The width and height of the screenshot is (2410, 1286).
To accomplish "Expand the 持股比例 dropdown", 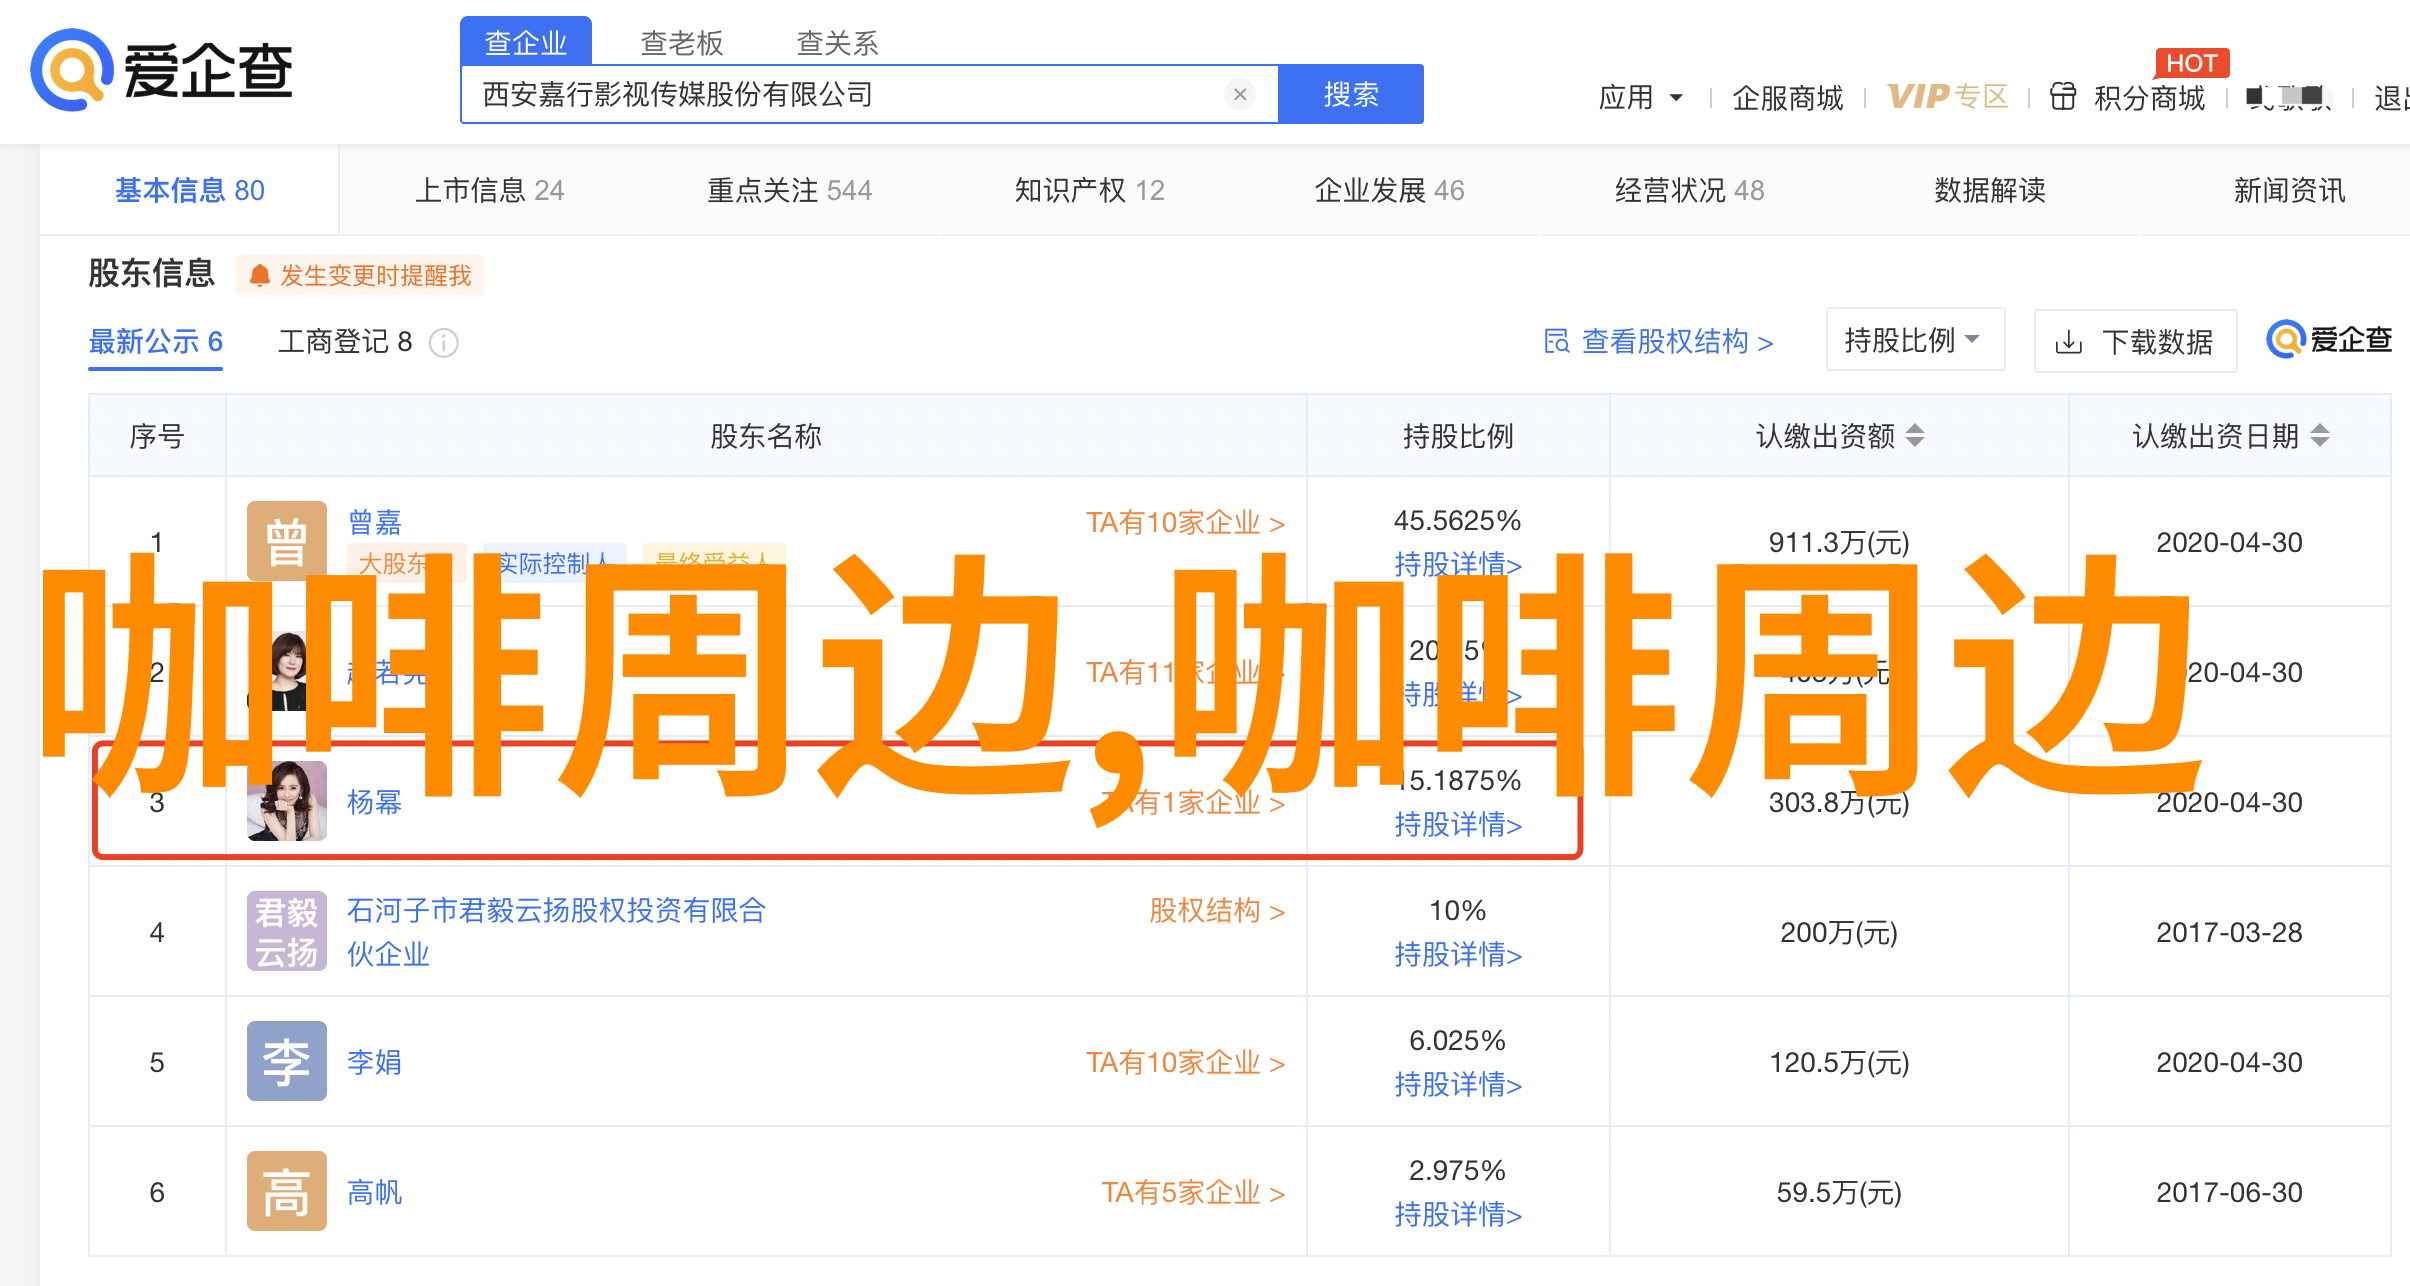I will 1915,340.
